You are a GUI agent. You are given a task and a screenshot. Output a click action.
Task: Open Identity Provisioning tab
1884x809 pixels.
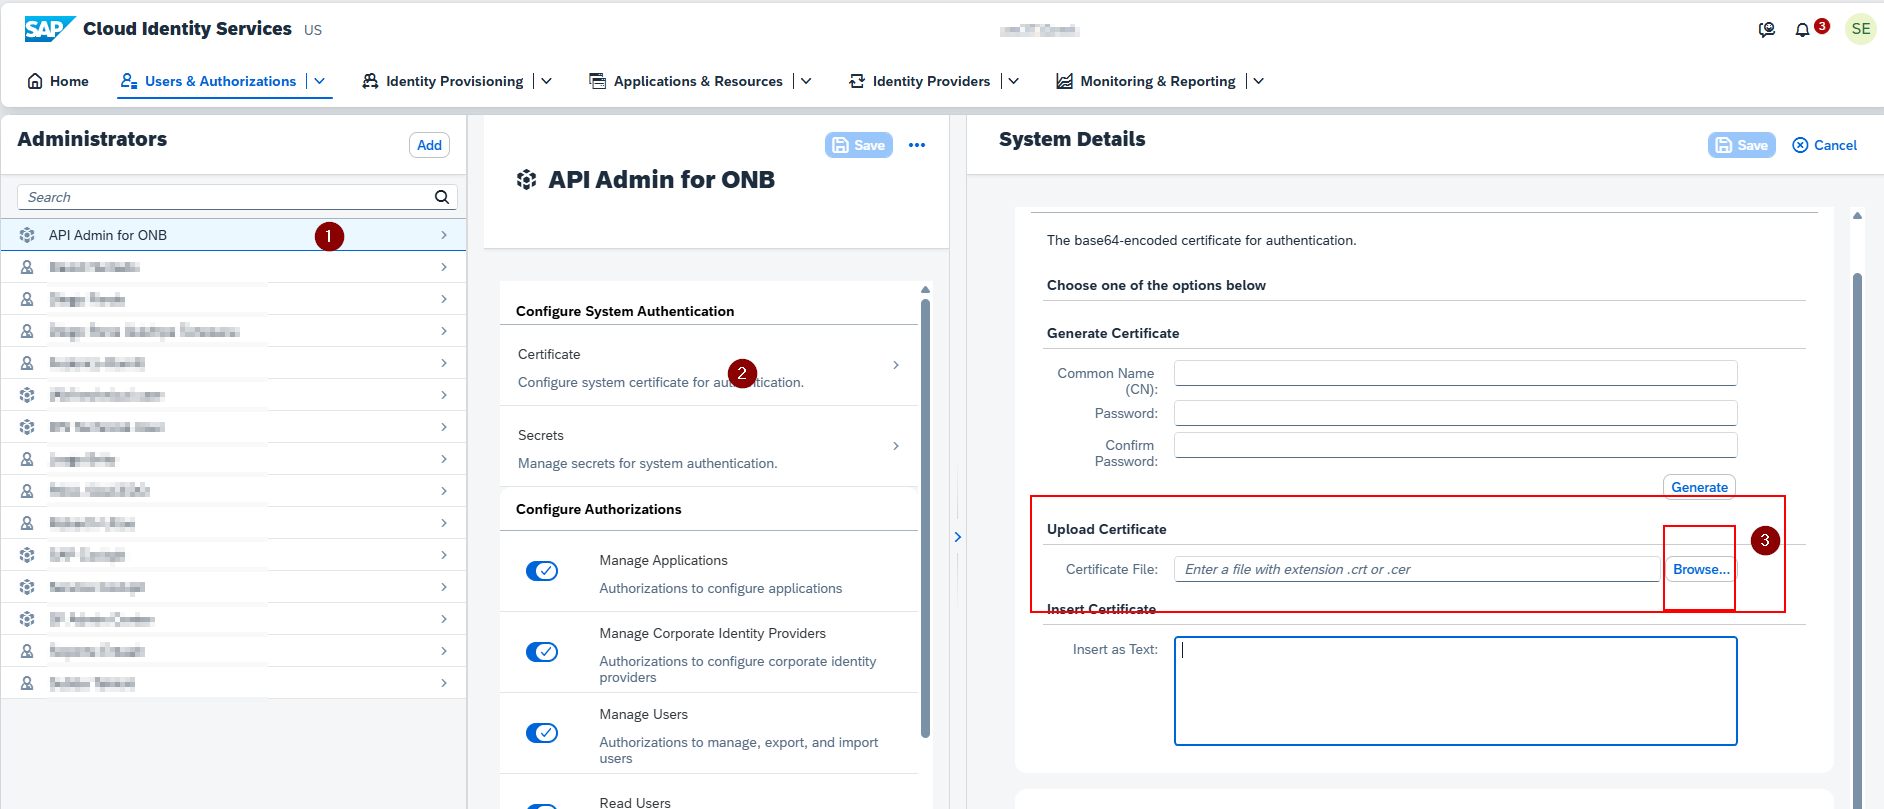pyautogui.click(x=443, y=81)
